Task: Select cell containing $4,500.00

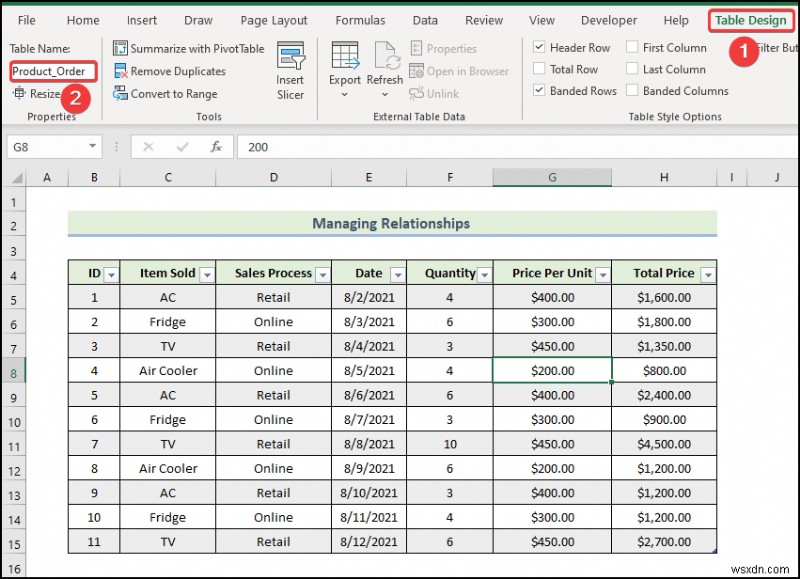Action: pyautogui.click(x=663, y=443)
